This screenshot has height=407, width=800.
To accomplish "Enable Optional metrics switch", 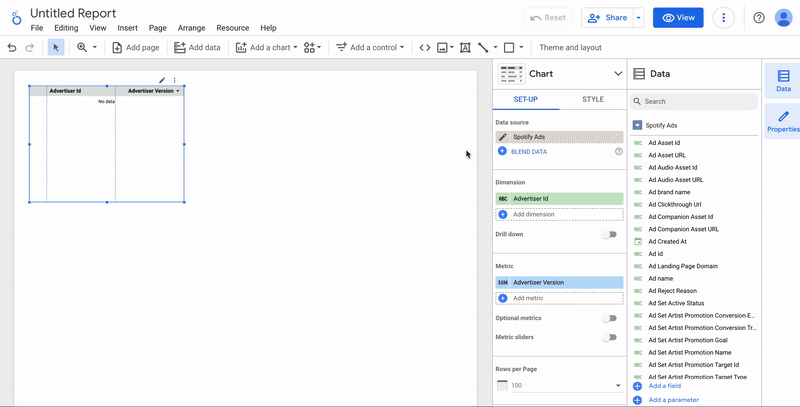I will pos(608,318).
